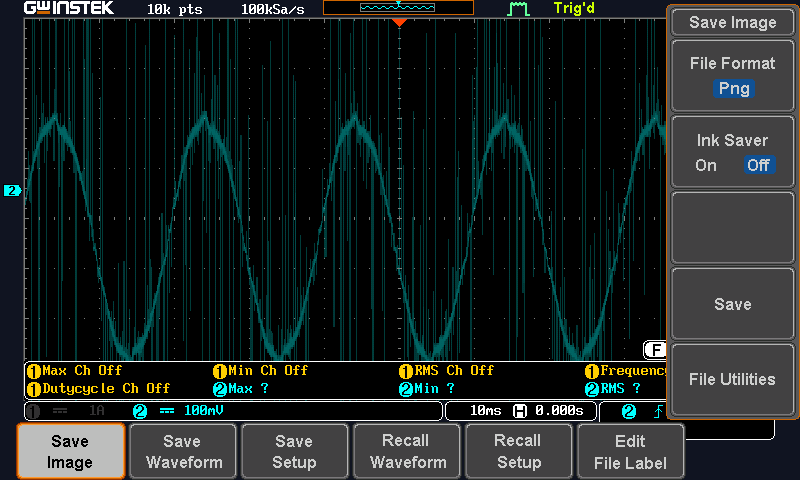Click the 10k pts record length
800x480 pixels.
pyautogui.click(x=174, y=9)
